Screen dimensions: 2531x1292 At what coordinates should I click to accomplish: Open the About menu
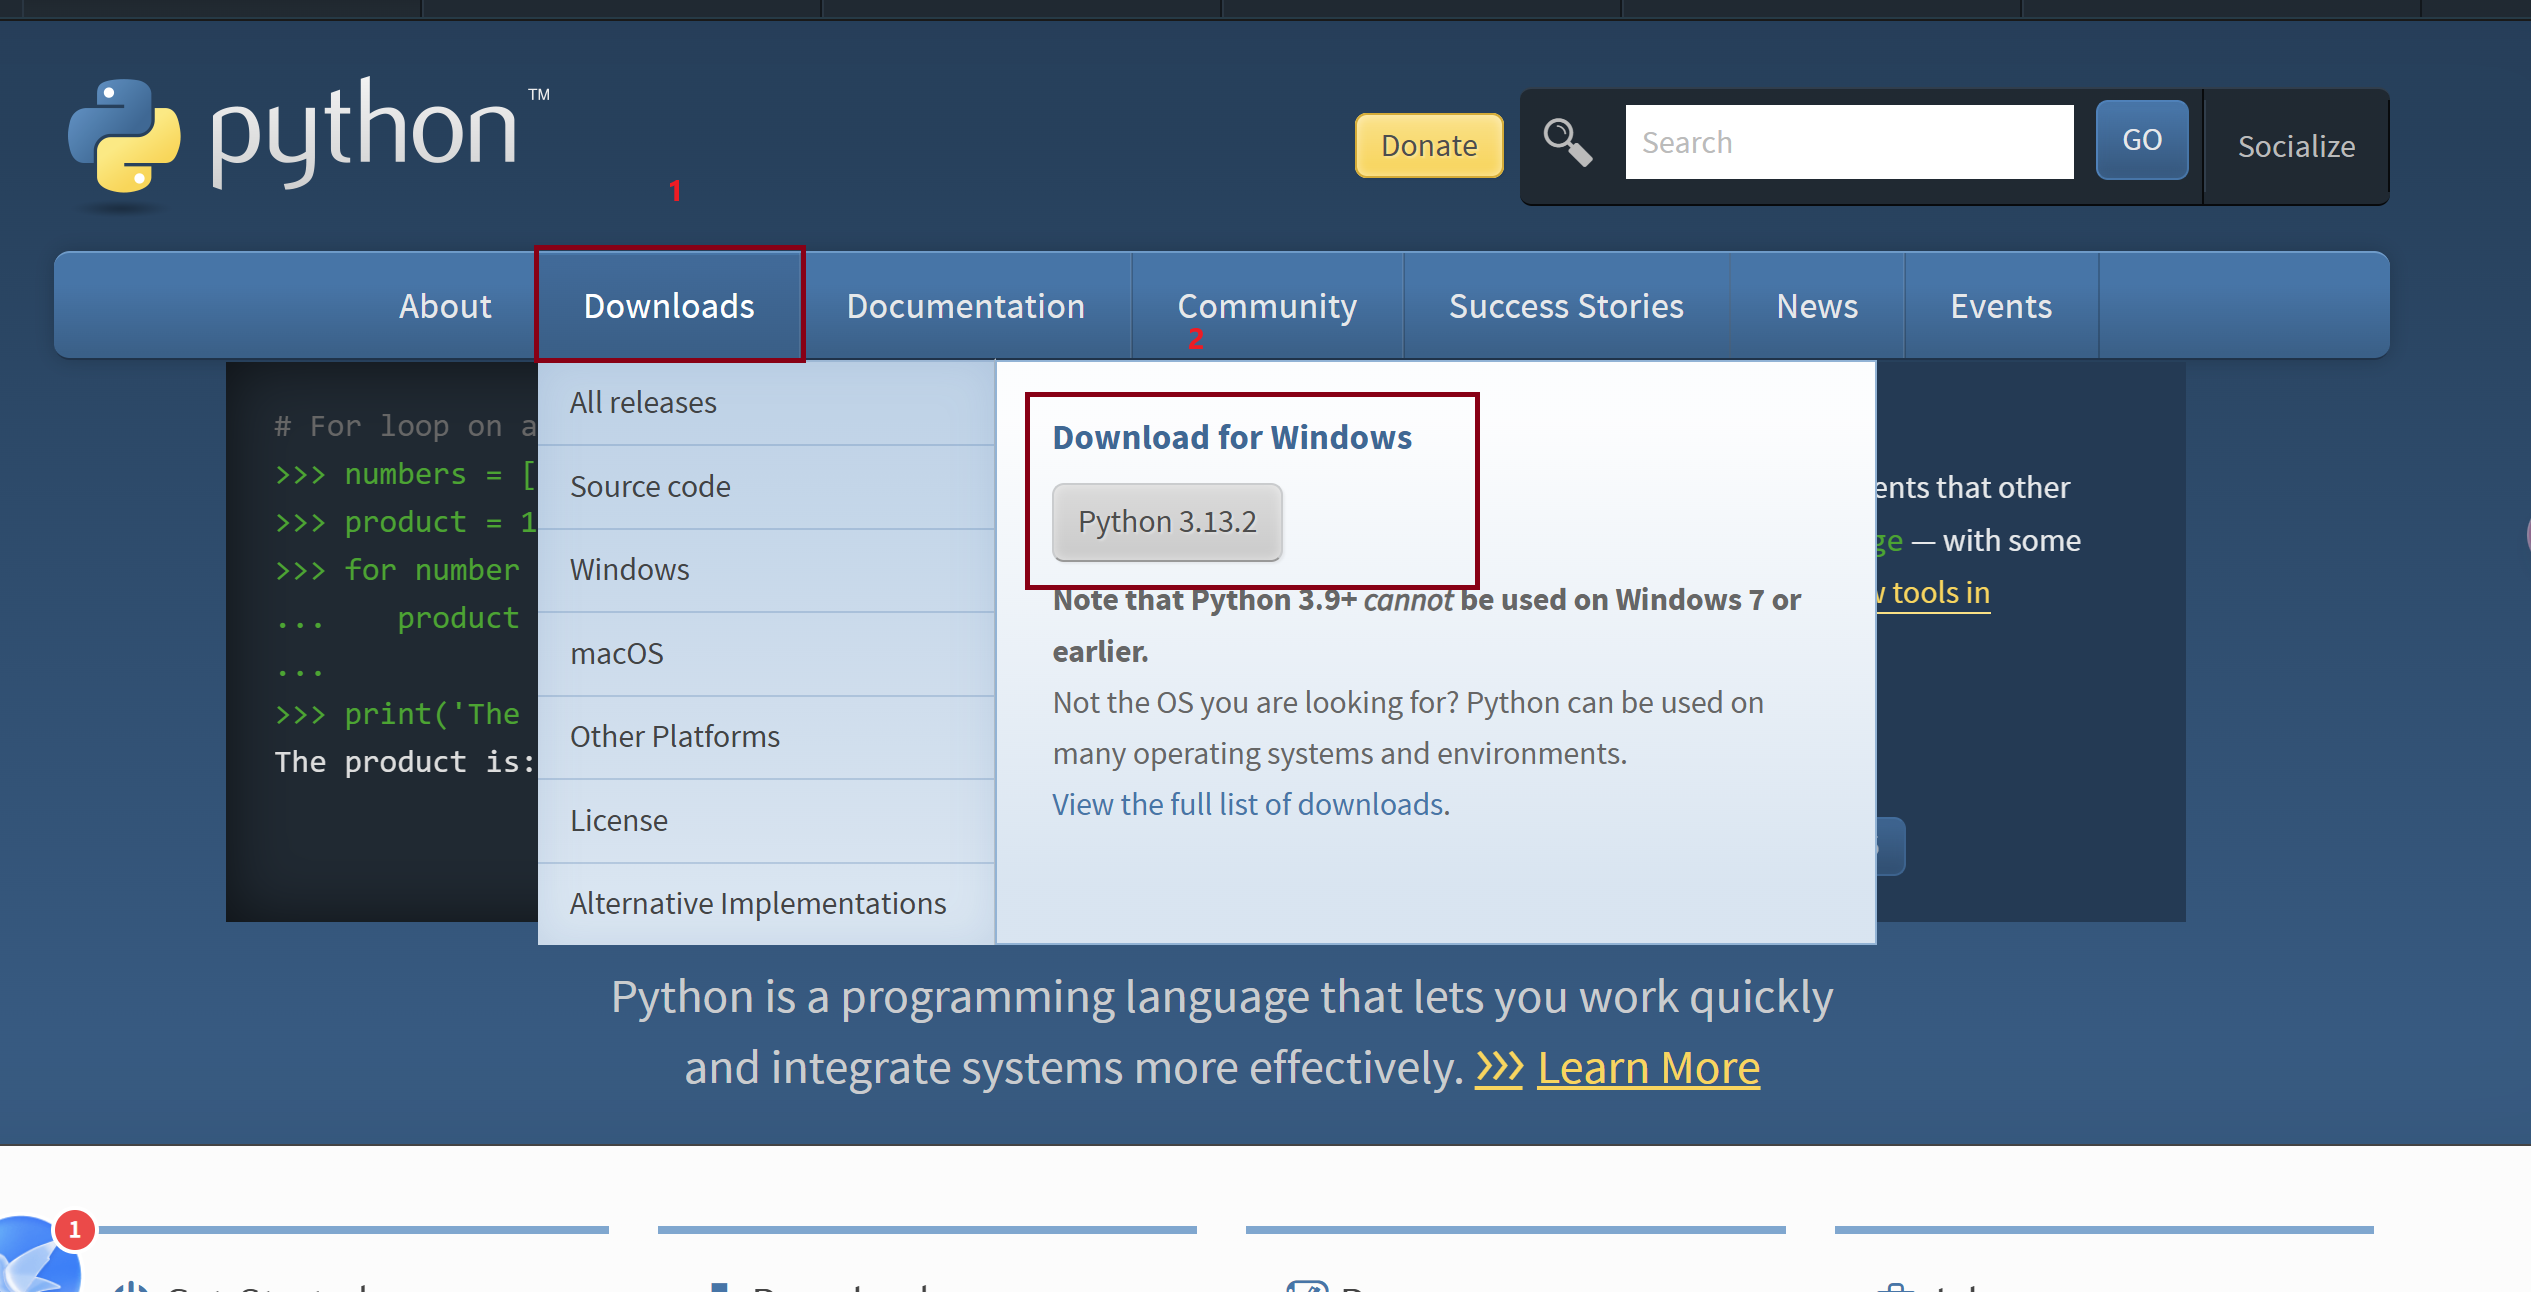445,305
